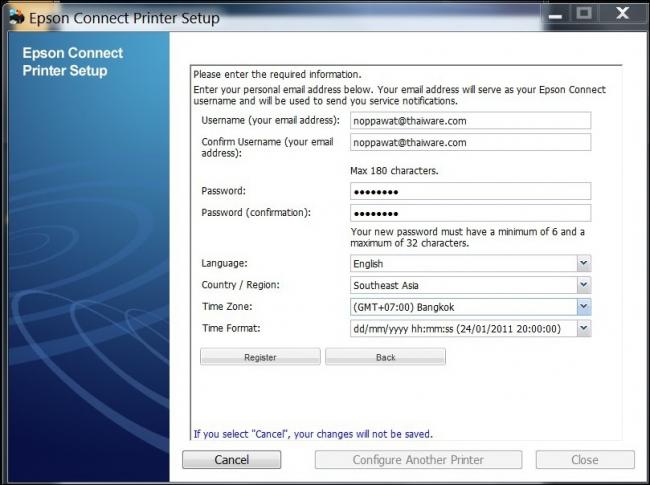Click the 'Time Zone:' label
650x485 pixels.
(227, 306)
